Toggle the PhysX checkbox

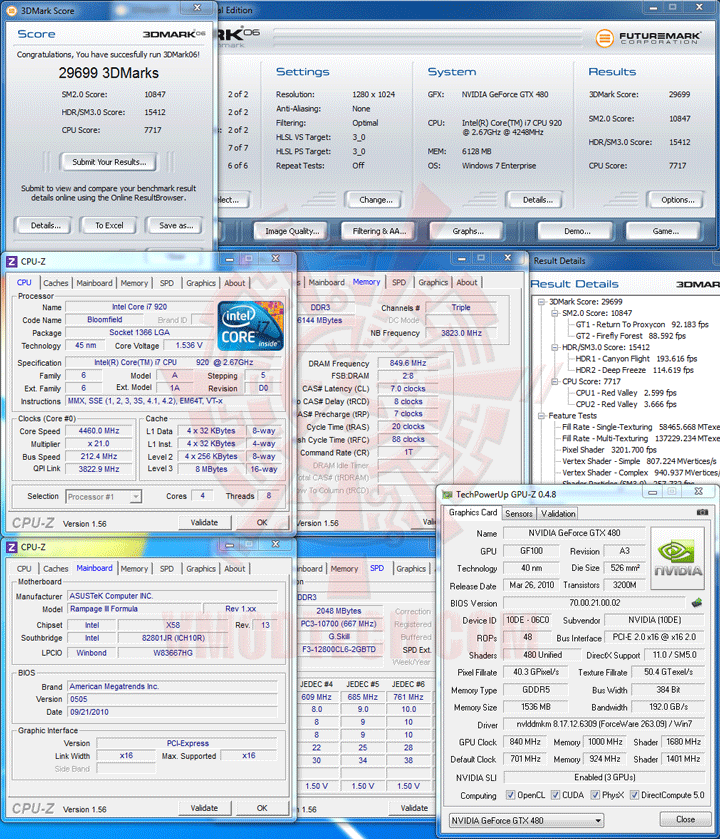click(595, 795)
